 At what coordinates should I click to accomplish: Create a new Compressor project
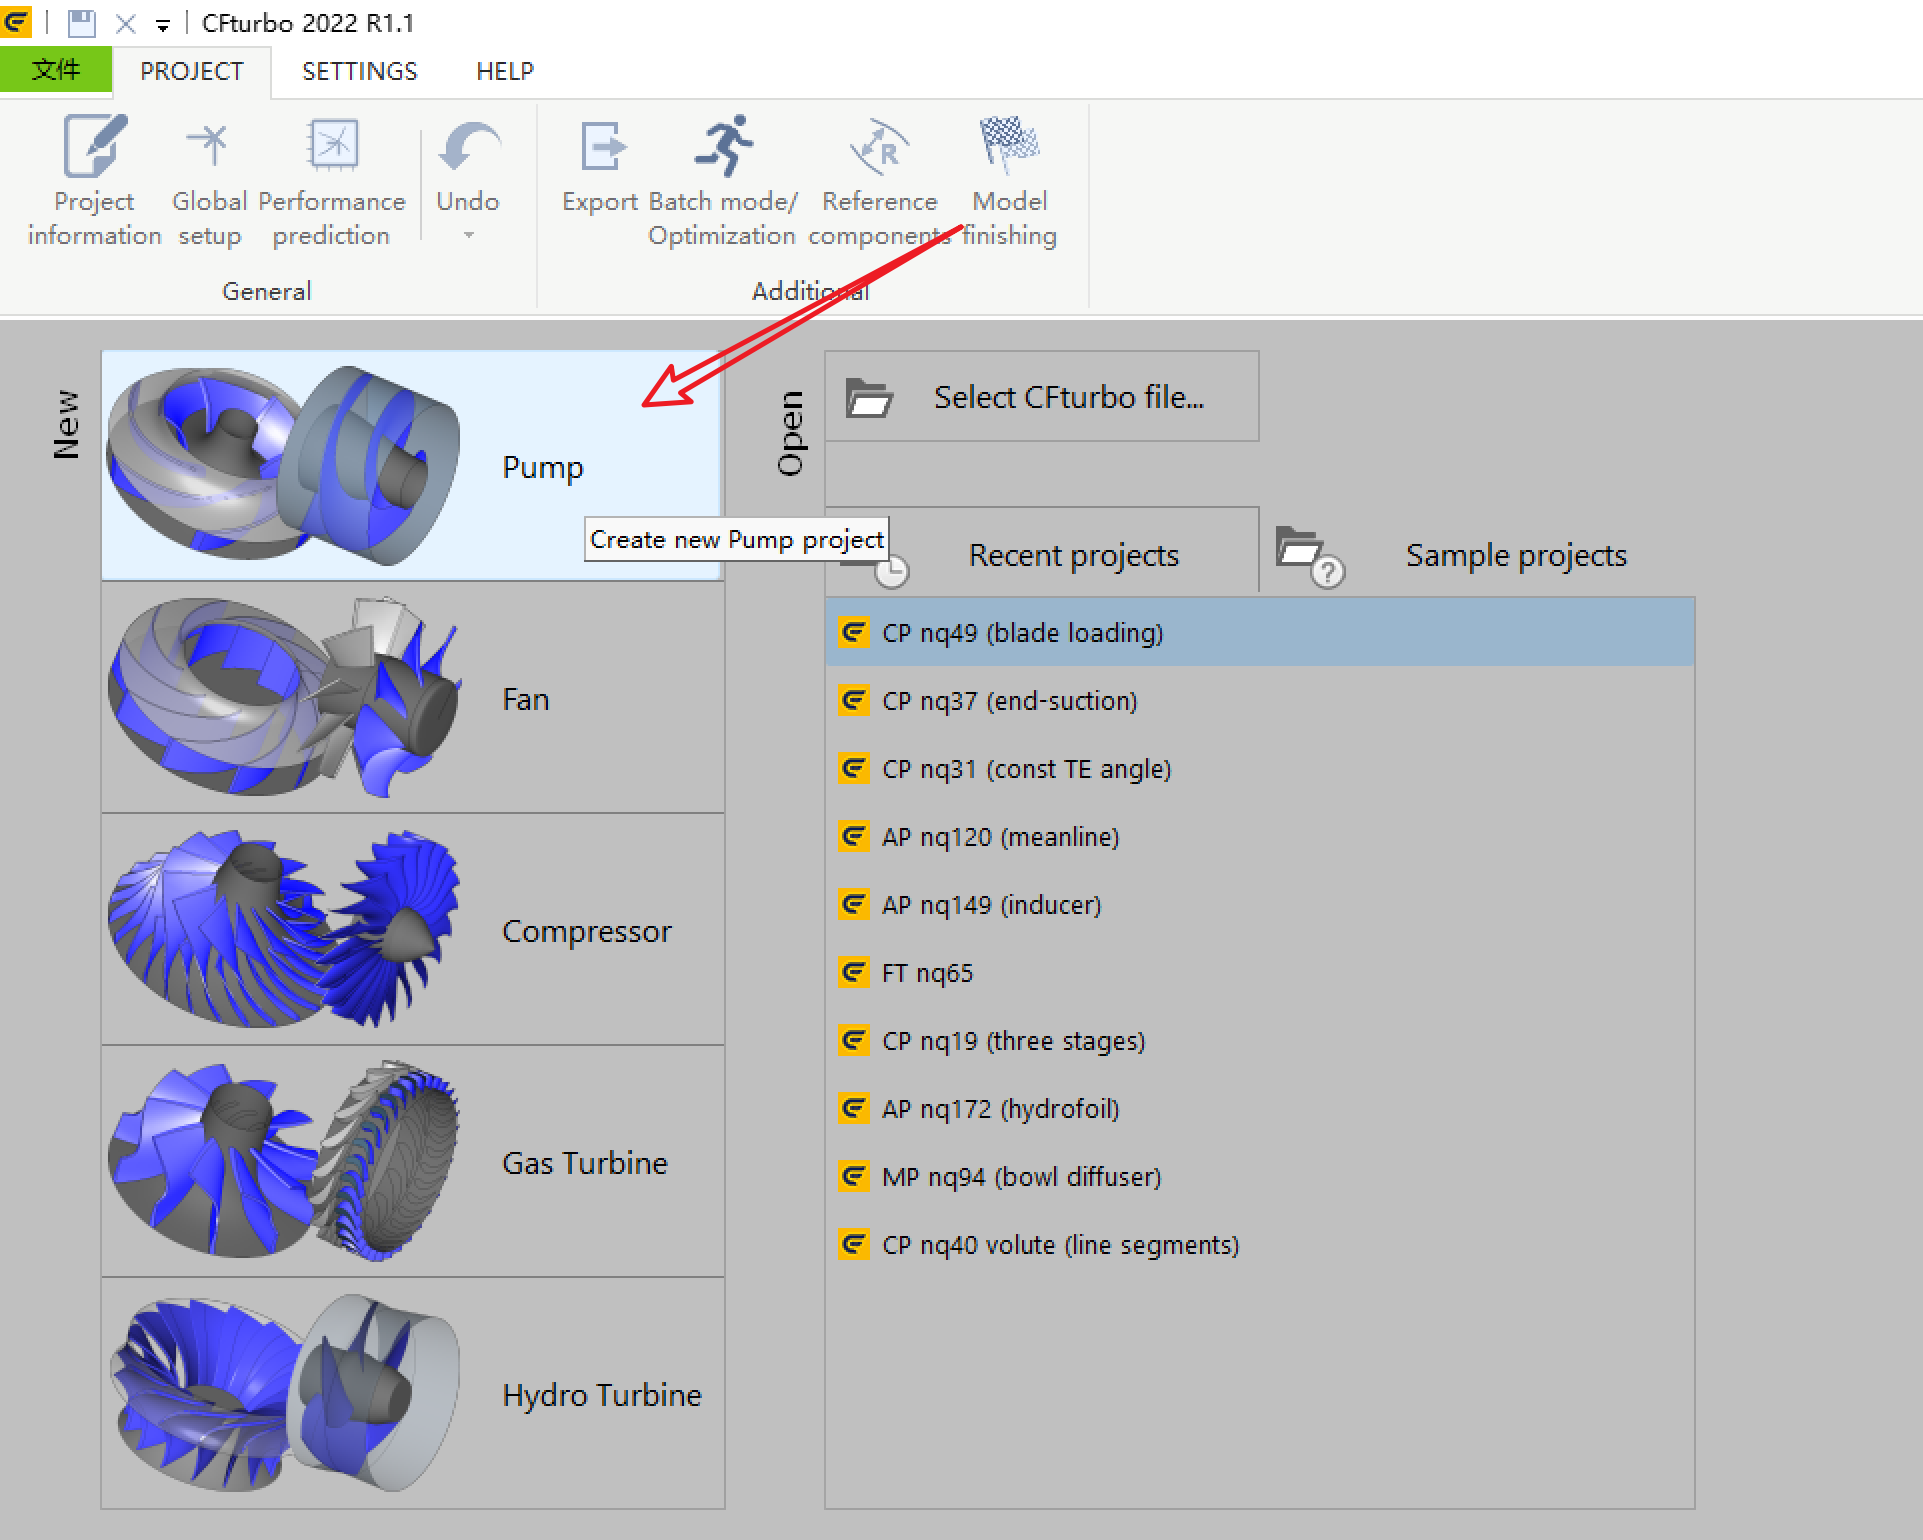[x=412, y=930]
